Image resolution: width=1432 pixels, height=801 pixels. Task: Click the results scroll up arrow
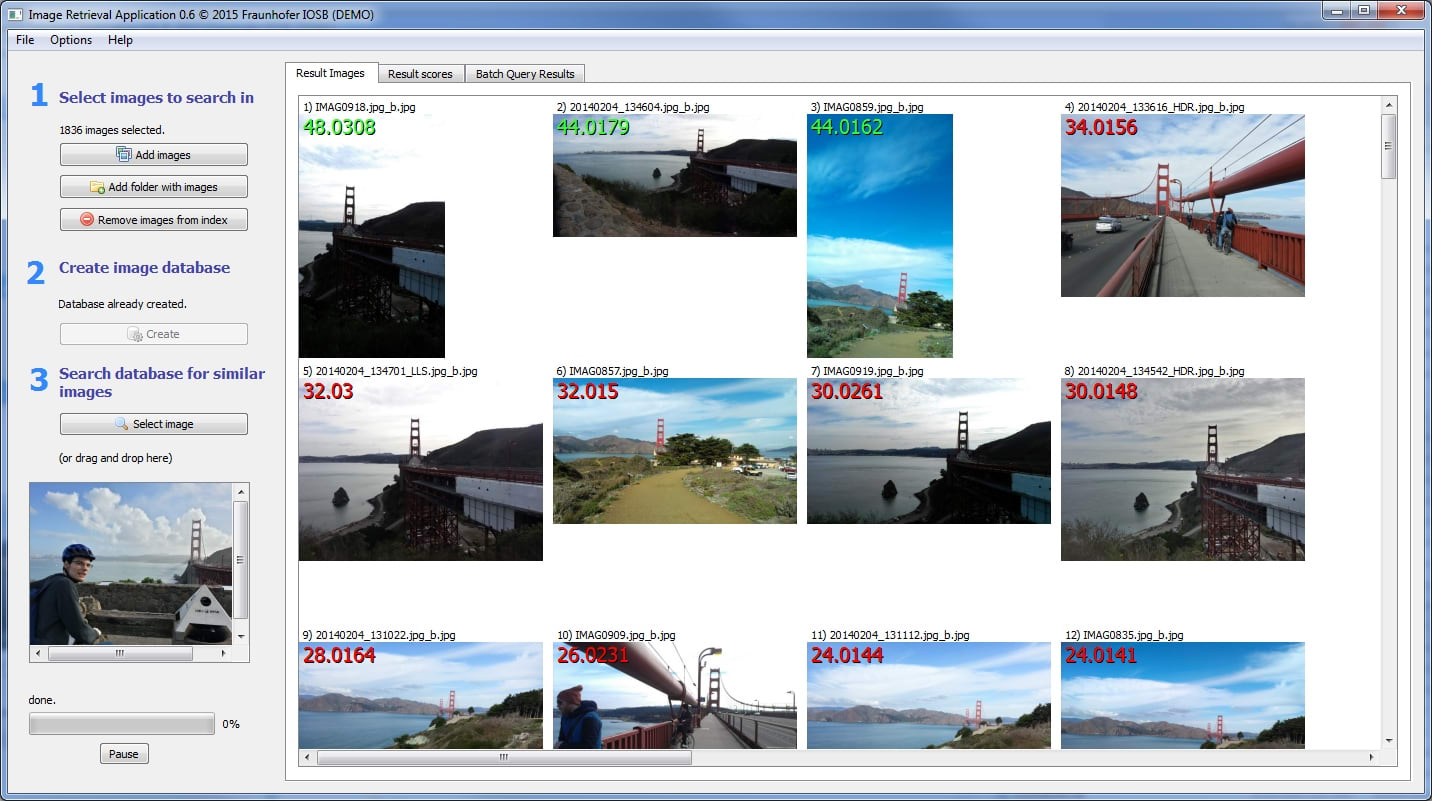click(x=1388, y=103)
